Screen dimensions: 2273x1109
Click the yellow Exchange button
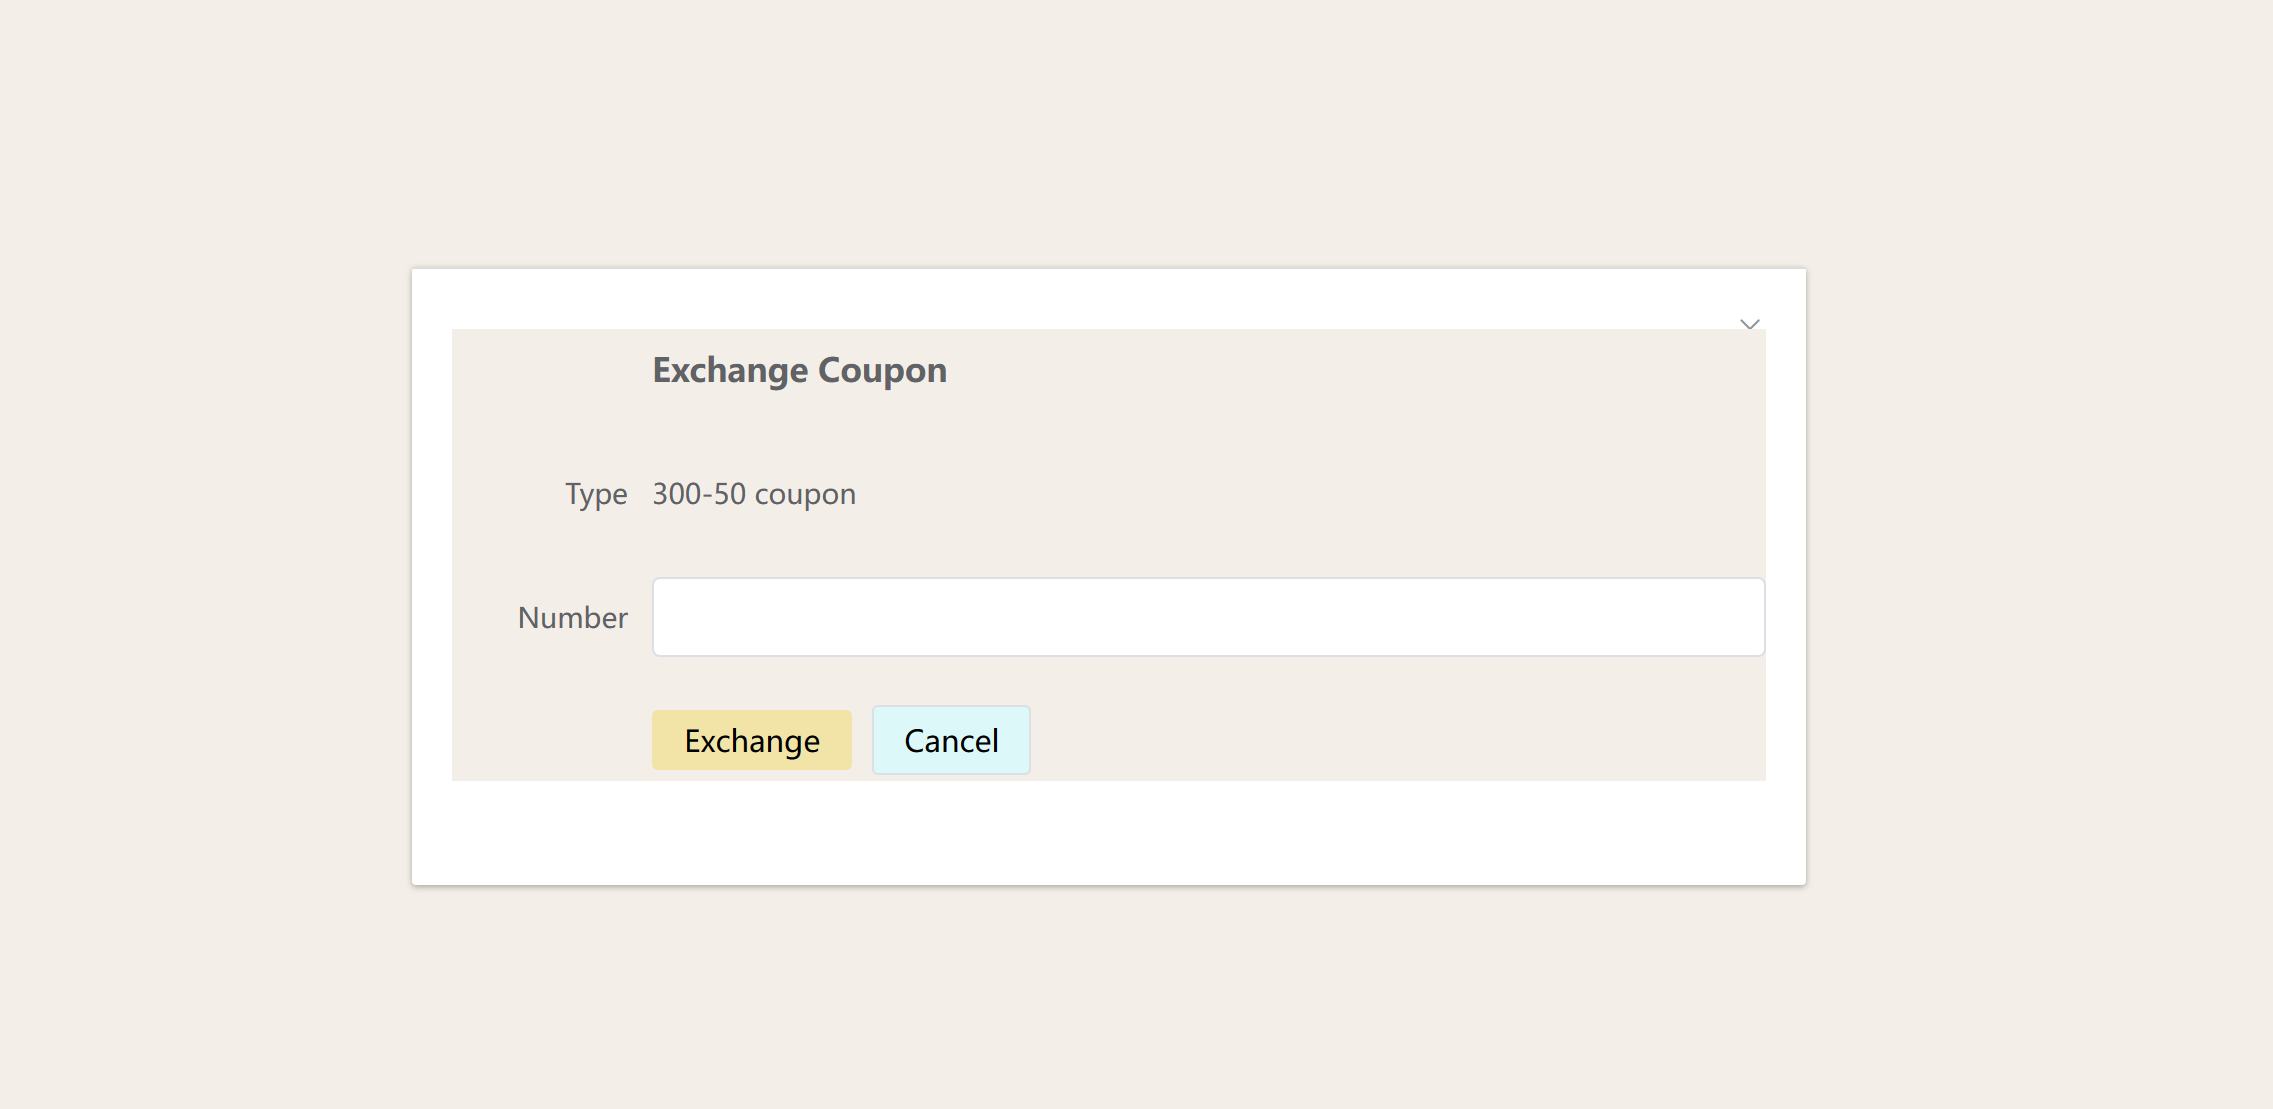click(752, 740)
